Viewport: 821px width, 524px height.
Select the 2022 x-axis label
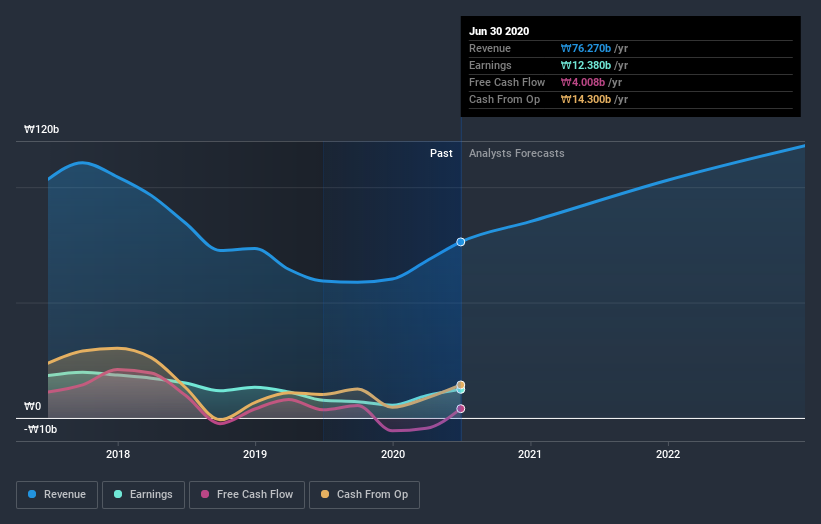(668, 454)
